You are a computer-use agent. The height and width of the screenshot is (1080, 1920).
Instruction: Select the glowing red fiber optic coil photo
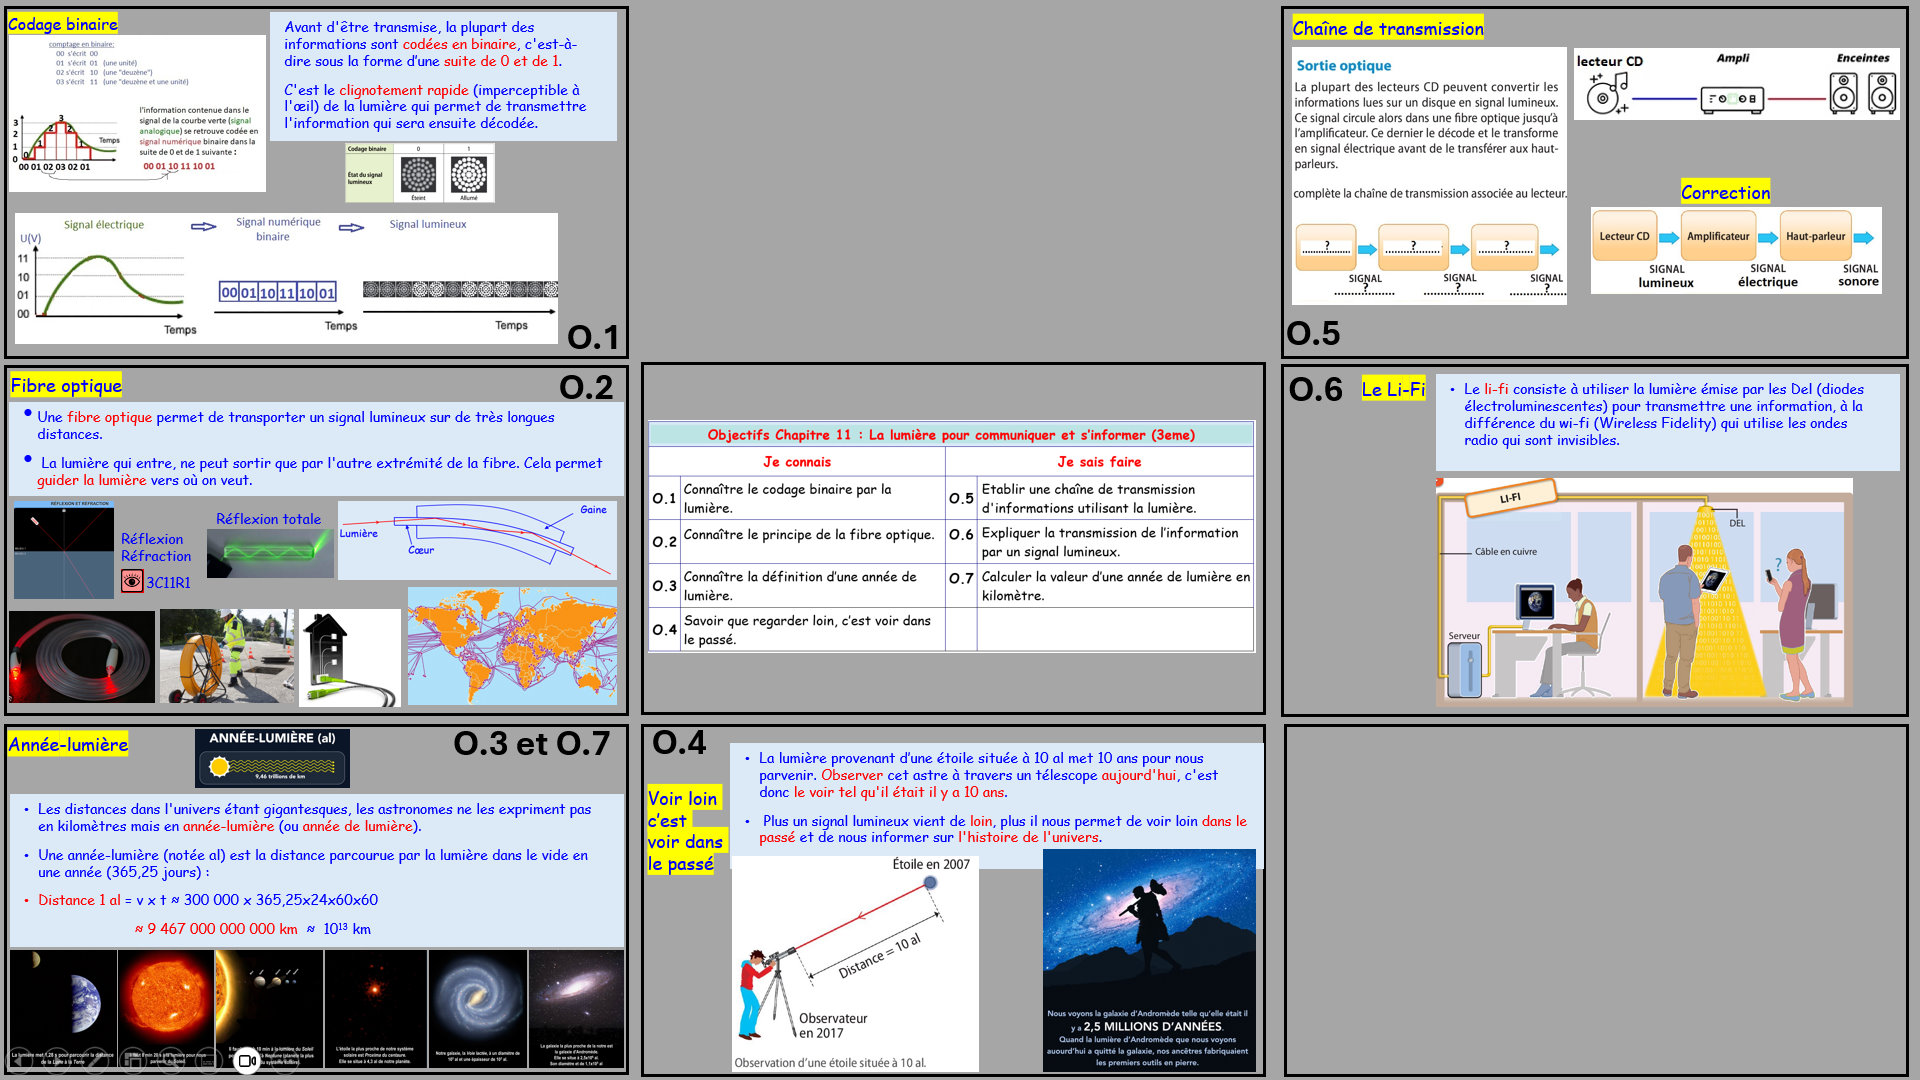coord(82,657)
